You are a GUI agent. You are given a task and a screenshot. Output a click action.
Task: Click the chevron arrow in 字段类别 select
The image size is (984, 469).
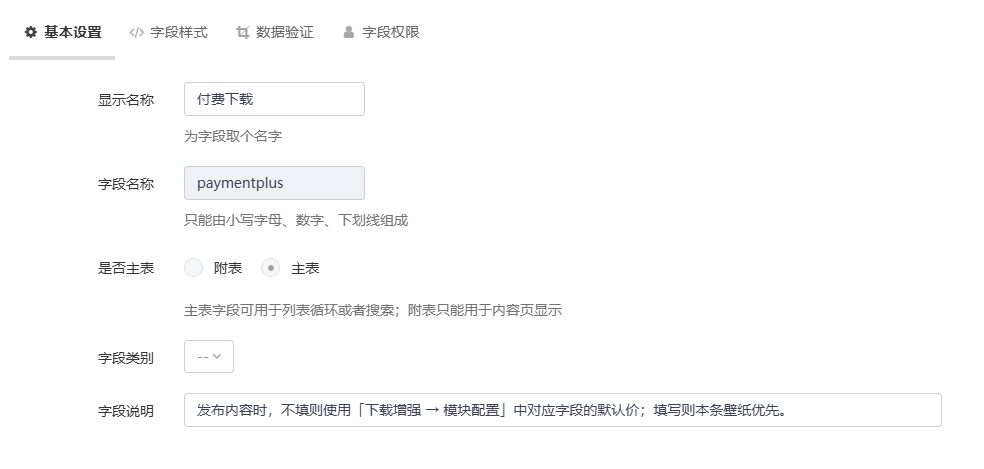tap(217, 357)
